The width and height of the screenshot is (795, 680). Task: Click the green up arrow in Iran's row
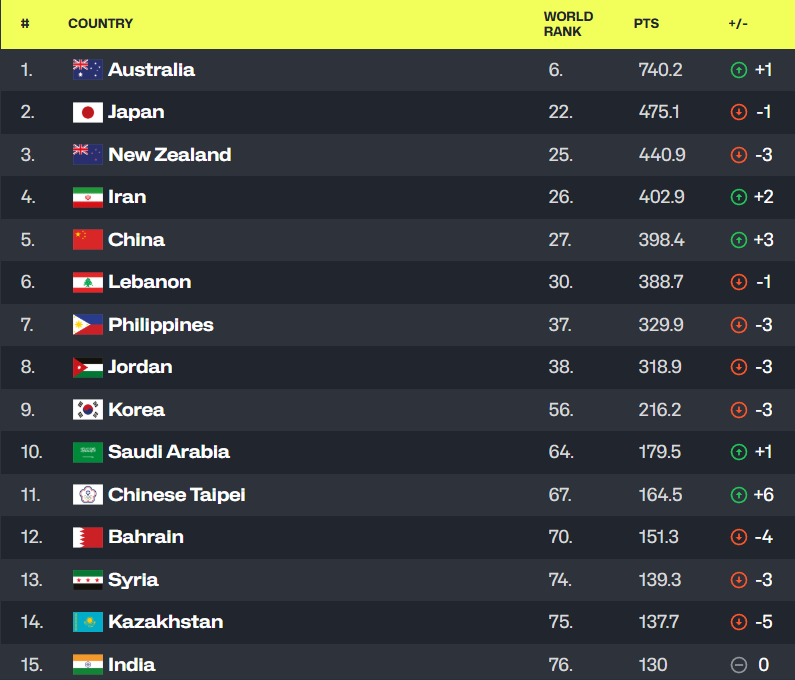click(x=739, y=197)
